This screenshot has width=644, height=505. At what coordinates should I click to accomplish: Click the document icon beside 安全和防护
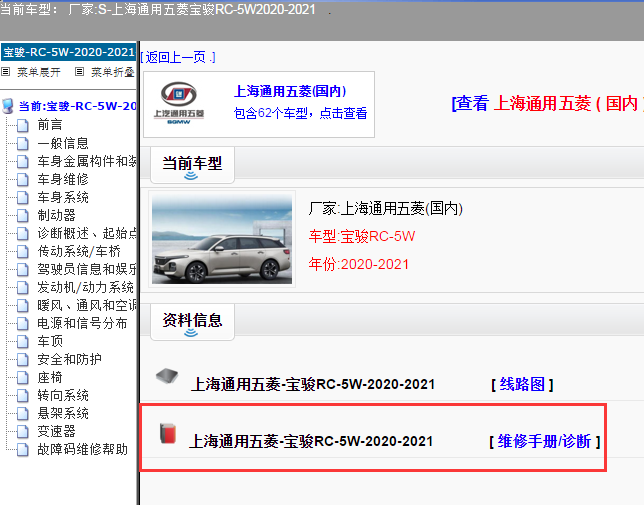tap(23, 360)
